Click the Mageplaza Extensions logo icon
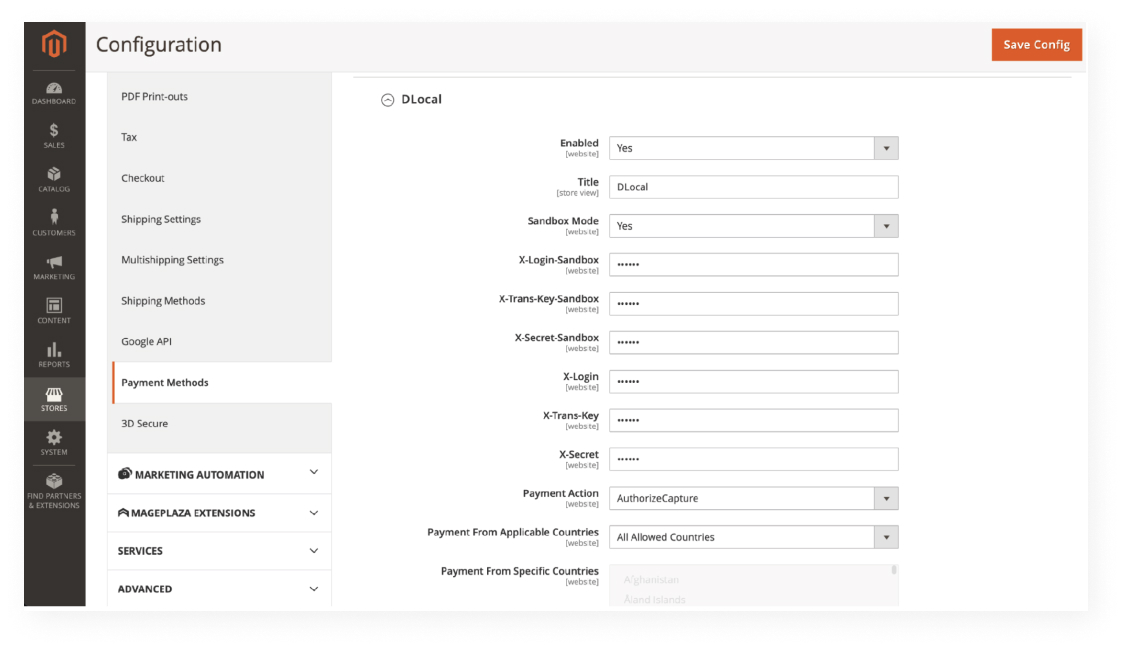The height and width of the screenshot is (650, 1125). [x=123, y=513]
